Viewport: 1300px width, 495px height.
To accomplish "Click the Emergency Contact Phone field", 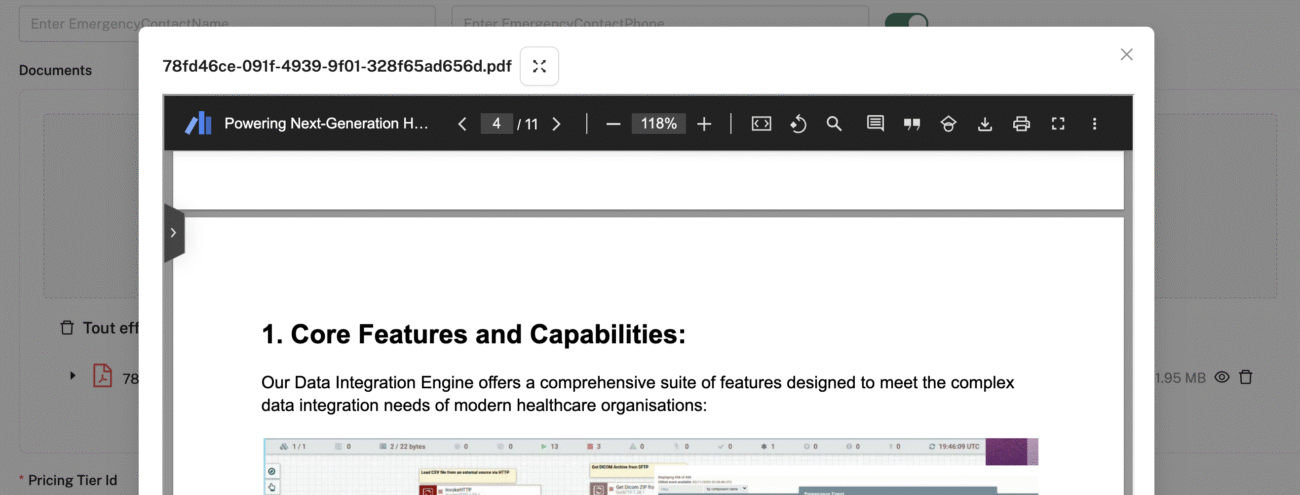I will click(659, 23).
